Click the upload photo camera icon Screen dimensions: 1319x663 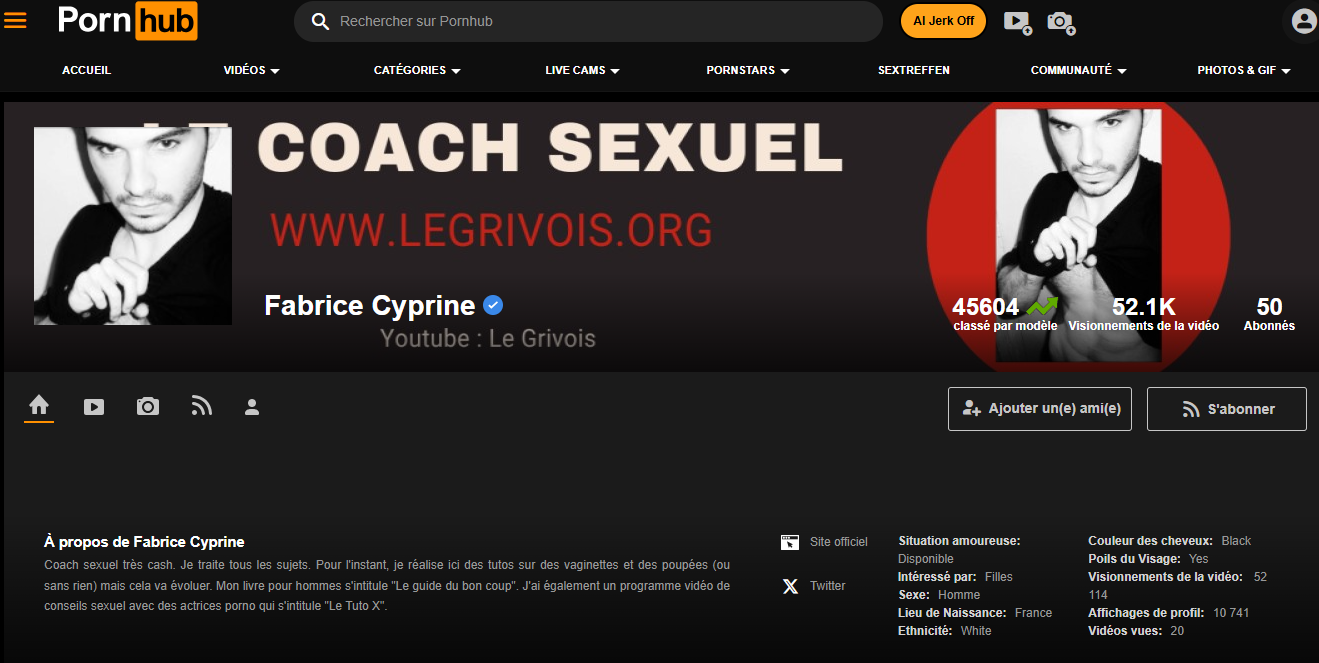point(1061,21)
